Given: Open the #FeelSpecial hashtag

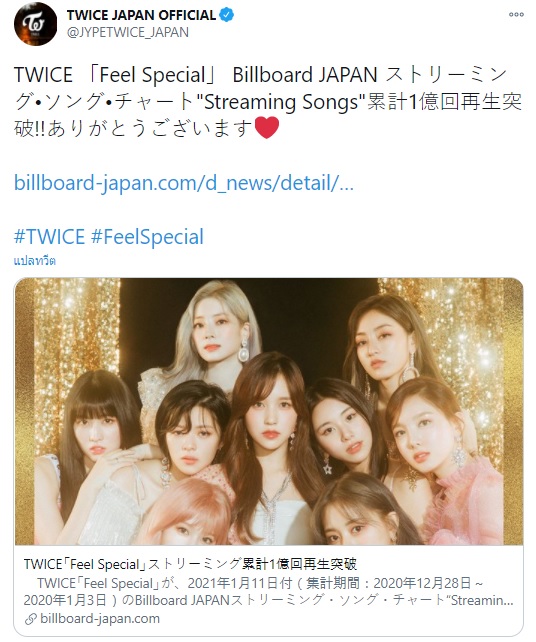Looking at the screenshot, I should click(x=147, y=237).
